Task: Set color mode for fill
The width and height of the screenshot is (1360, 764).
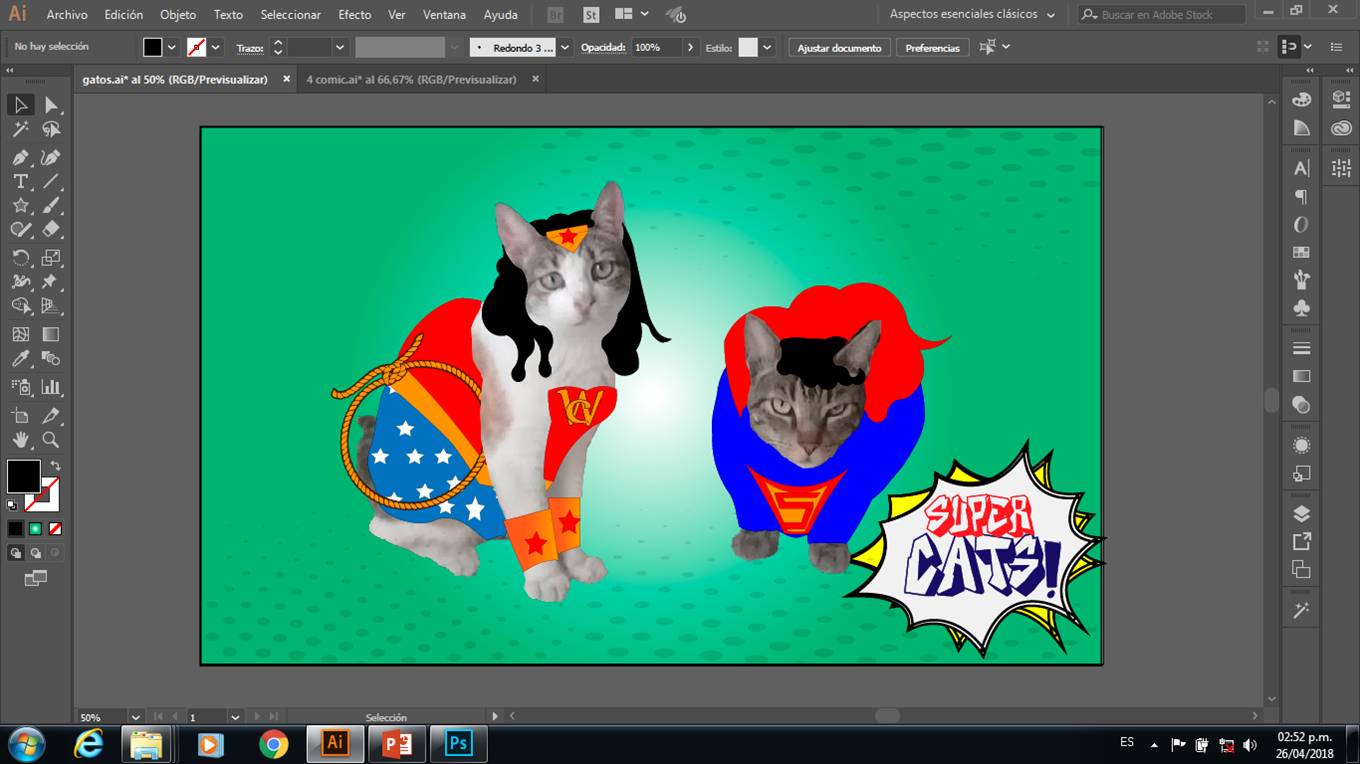Action: click(15, 528)
